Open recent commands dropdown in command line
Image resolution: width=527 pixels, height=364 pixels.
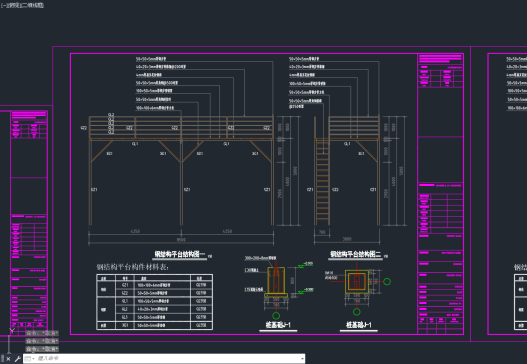(29, 359)
